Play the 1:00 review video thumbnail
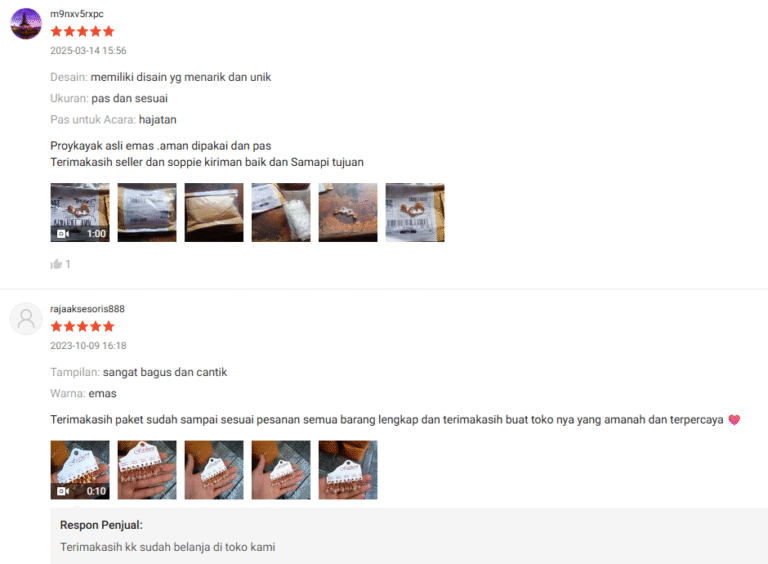The image size is (768, 564). click(x=80, y=212)
